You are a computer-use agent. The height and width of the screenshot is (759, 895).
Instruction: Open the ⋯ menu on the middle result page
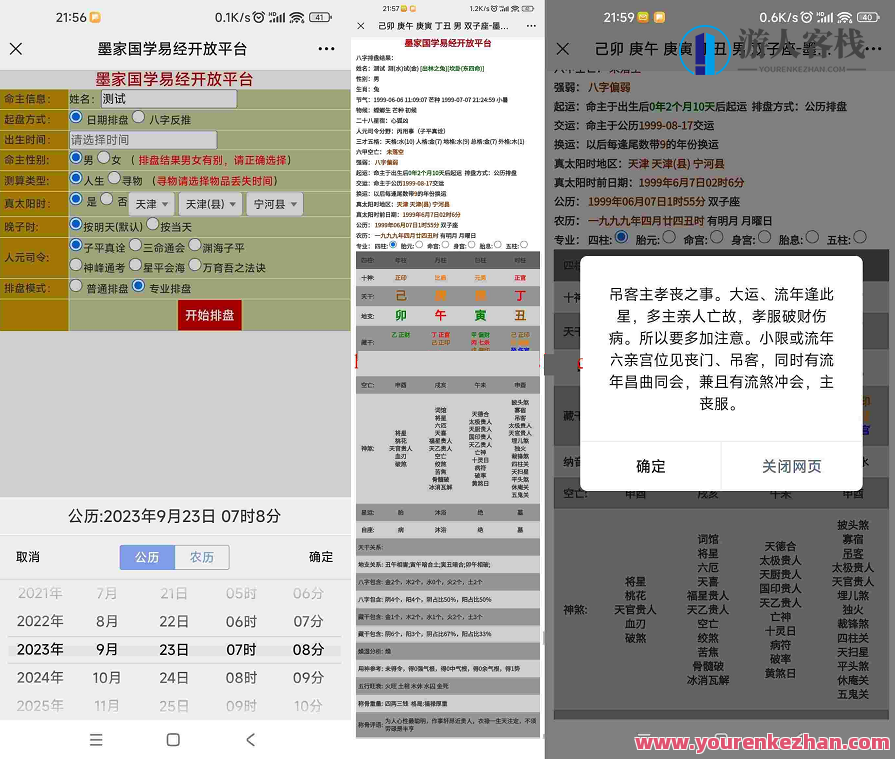pyautogui.click(x=531, y=25)
